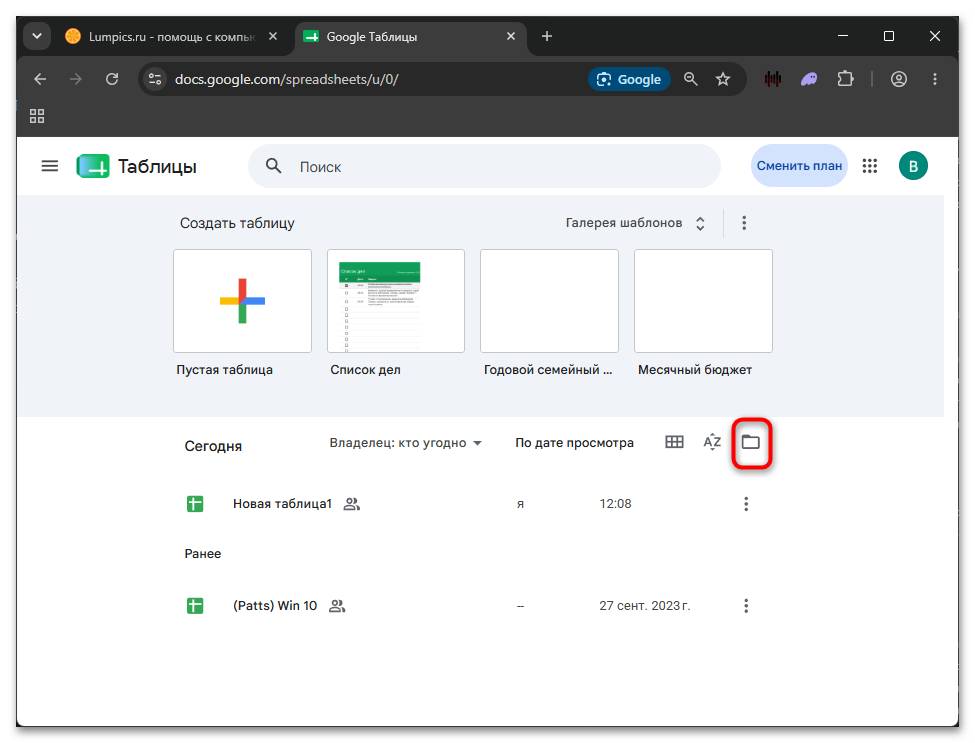Viewport: 975px width, 743px height.
Task: Open more options for Новая таблица1
Action: click(x=746, y=504)
